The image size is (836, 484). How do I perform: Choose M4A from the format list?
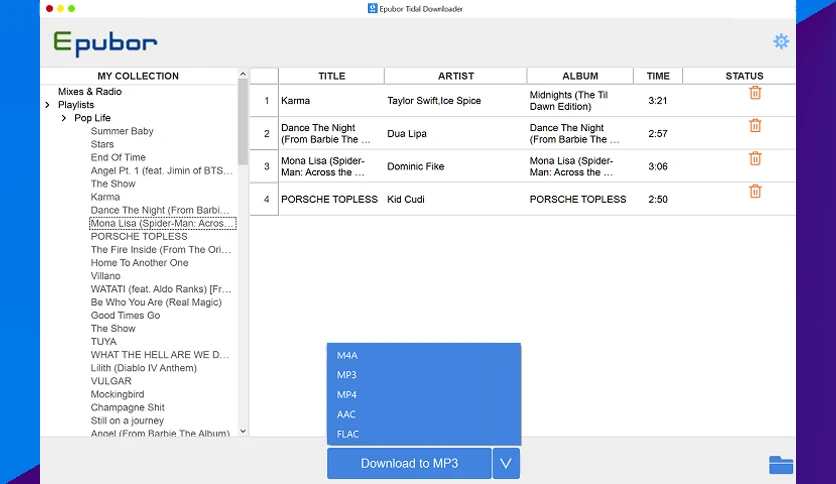(x=347, y=356)
